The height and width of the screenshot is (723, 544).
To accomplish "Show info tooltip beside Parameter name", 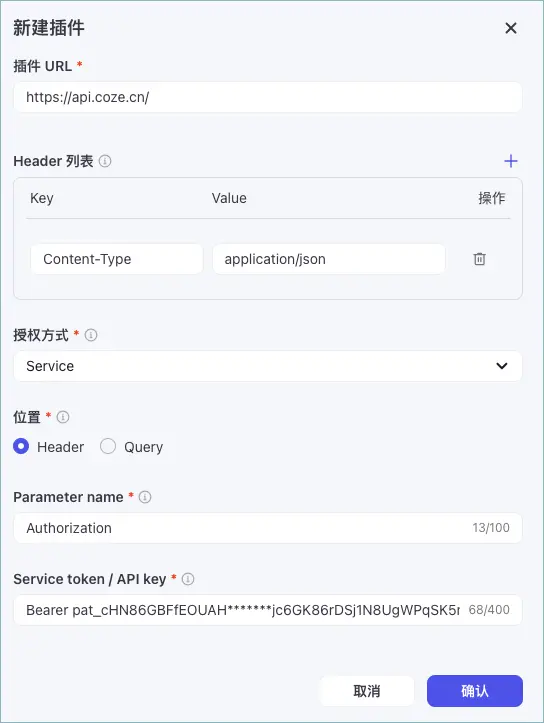I will pos(145,497).
